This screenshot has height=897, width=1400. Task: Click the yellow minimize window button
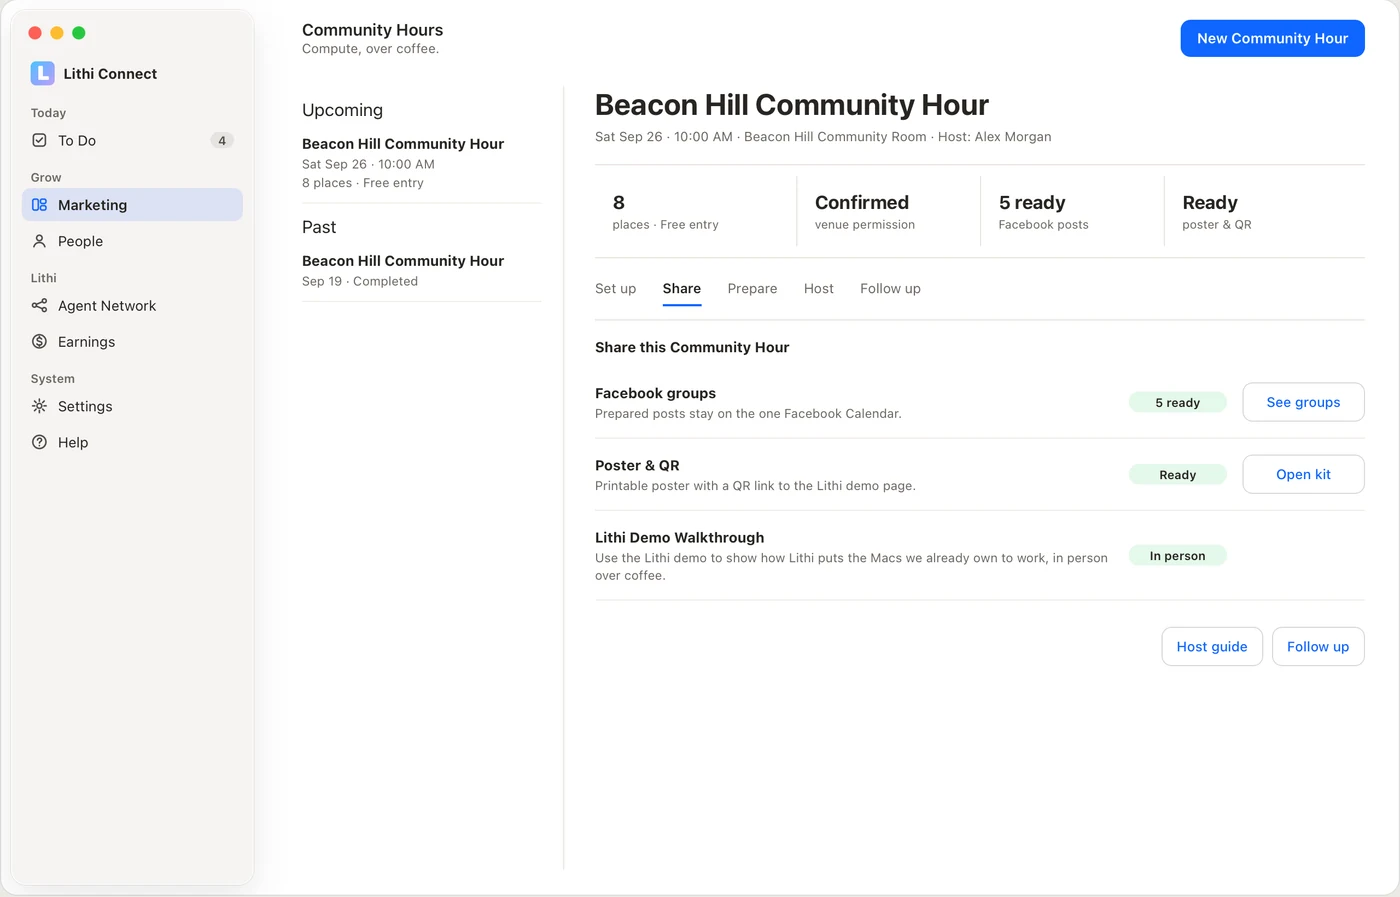pos(57,33)
